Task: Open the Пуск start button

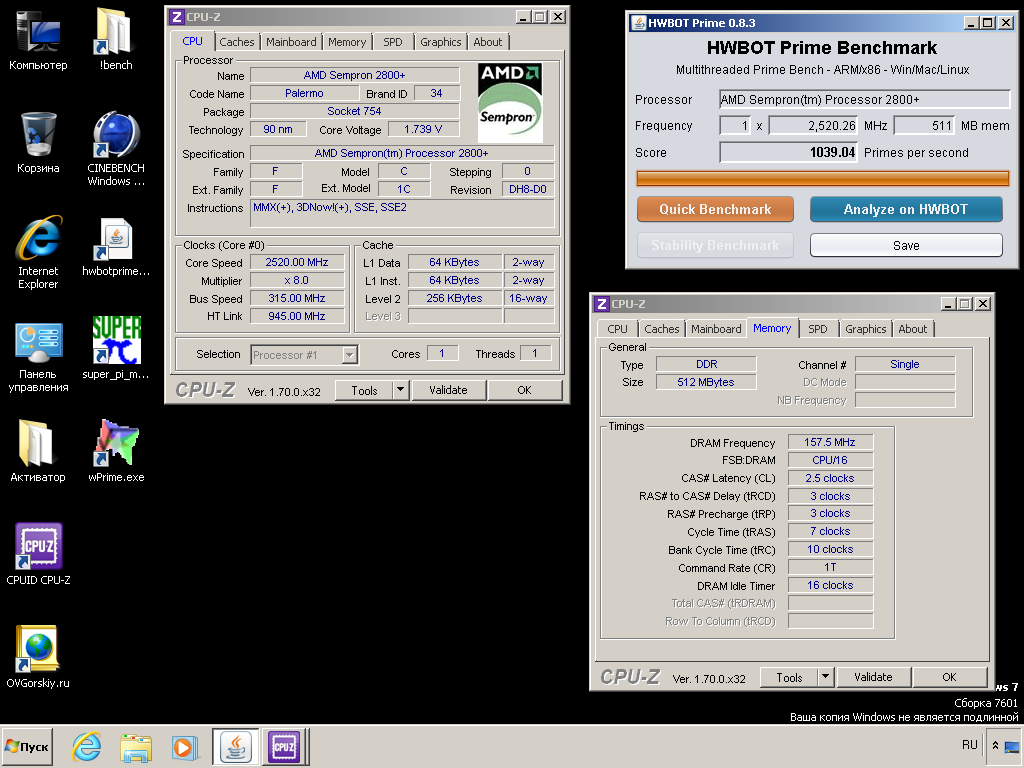Action: point(27,746)
